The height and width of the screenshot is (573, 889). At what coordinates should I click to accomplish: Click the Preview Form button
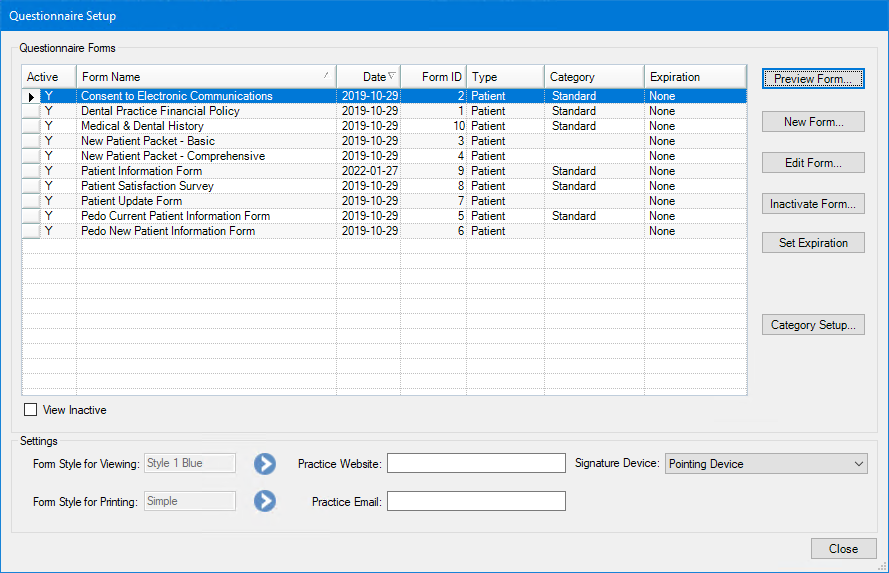tap(812, 78)
